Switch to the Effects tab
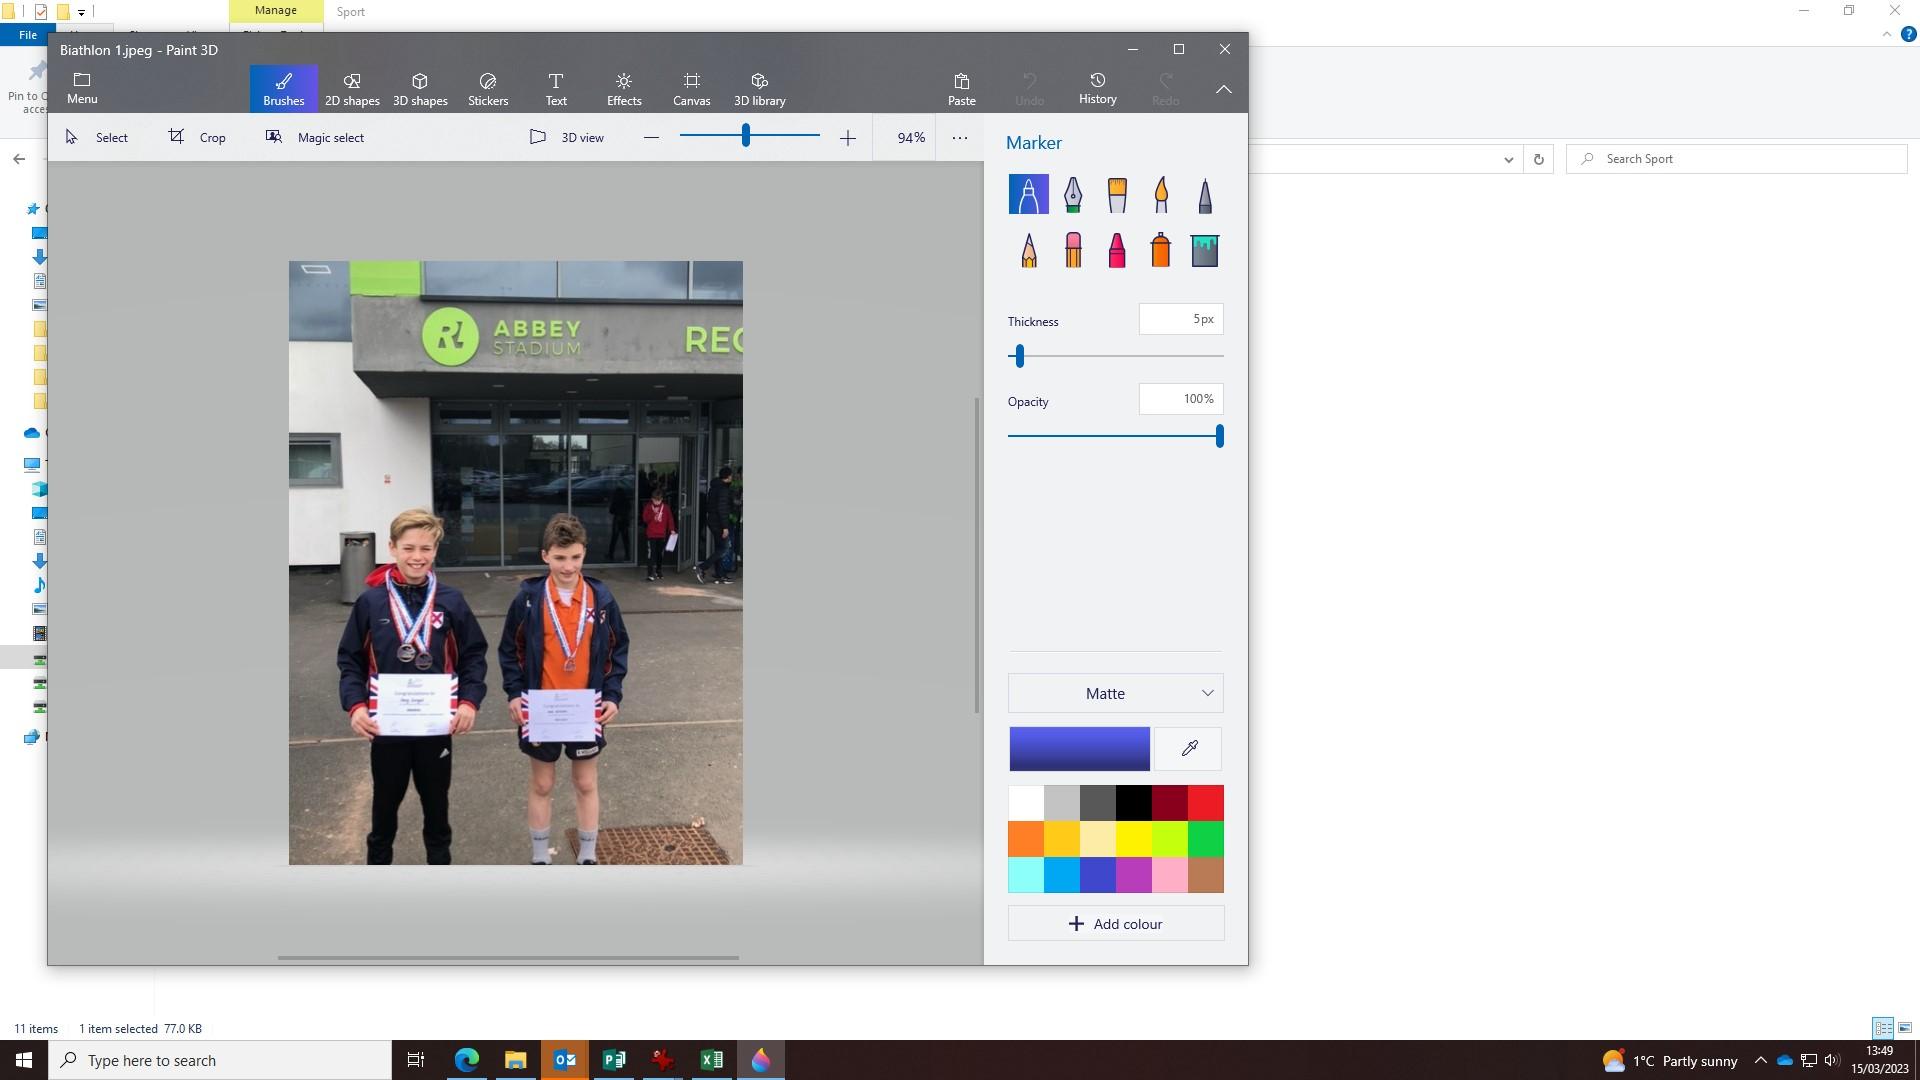Image resolution: width=1920 pixels, height=1080 pixels. coord(623,89)
